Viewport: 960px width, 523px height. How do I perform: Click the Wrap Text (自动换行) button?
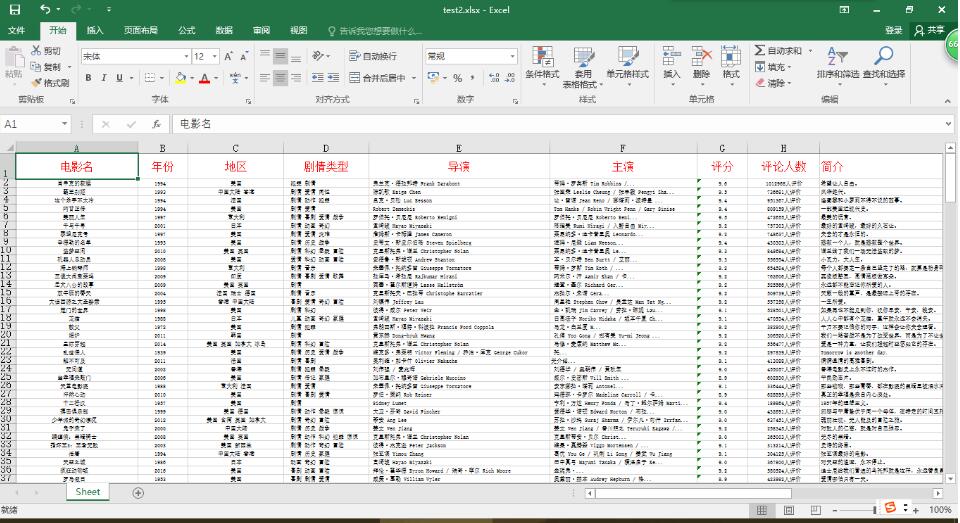(x=373, y=56)
